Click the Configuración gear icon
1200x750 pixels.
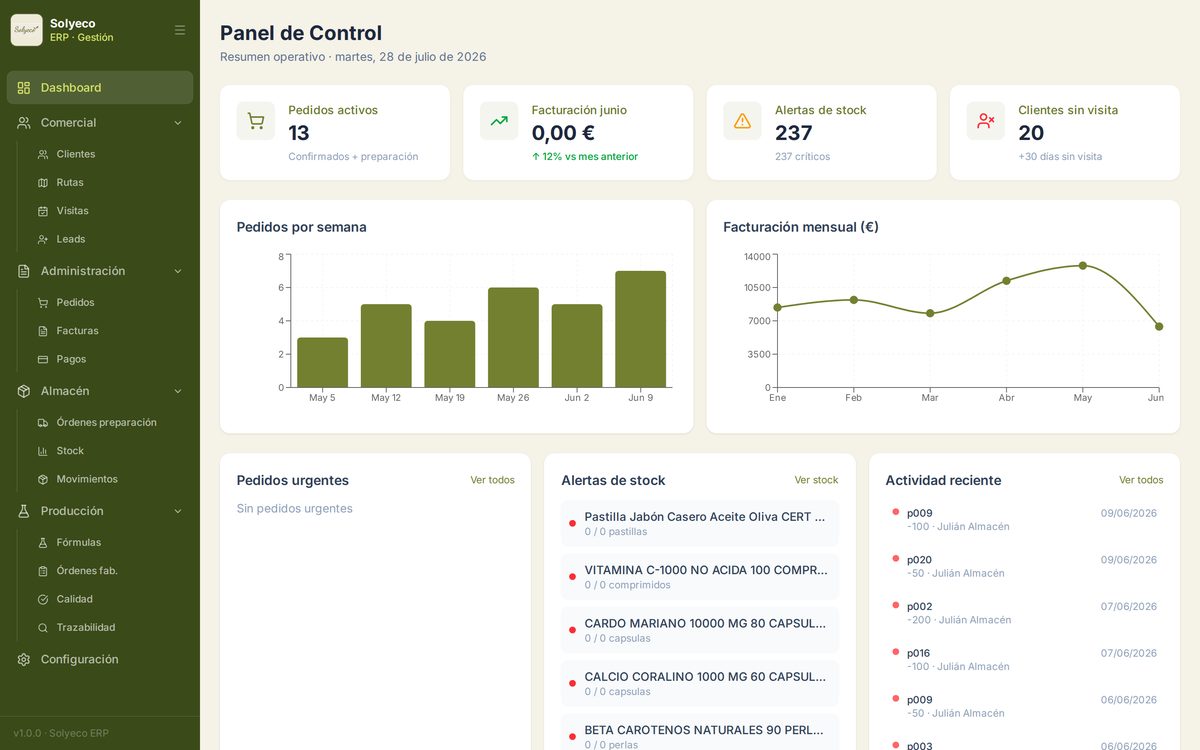tap(24, 660)
